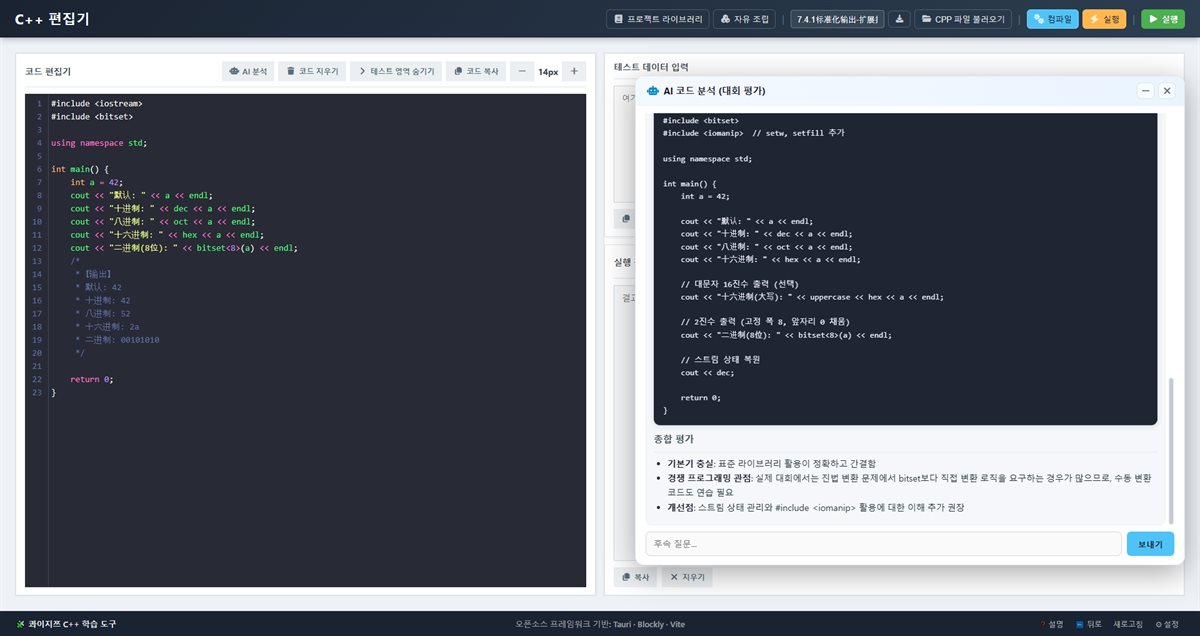
Task: Click 'return 0;' line in left editor
Action: click(x=92, y=380)
